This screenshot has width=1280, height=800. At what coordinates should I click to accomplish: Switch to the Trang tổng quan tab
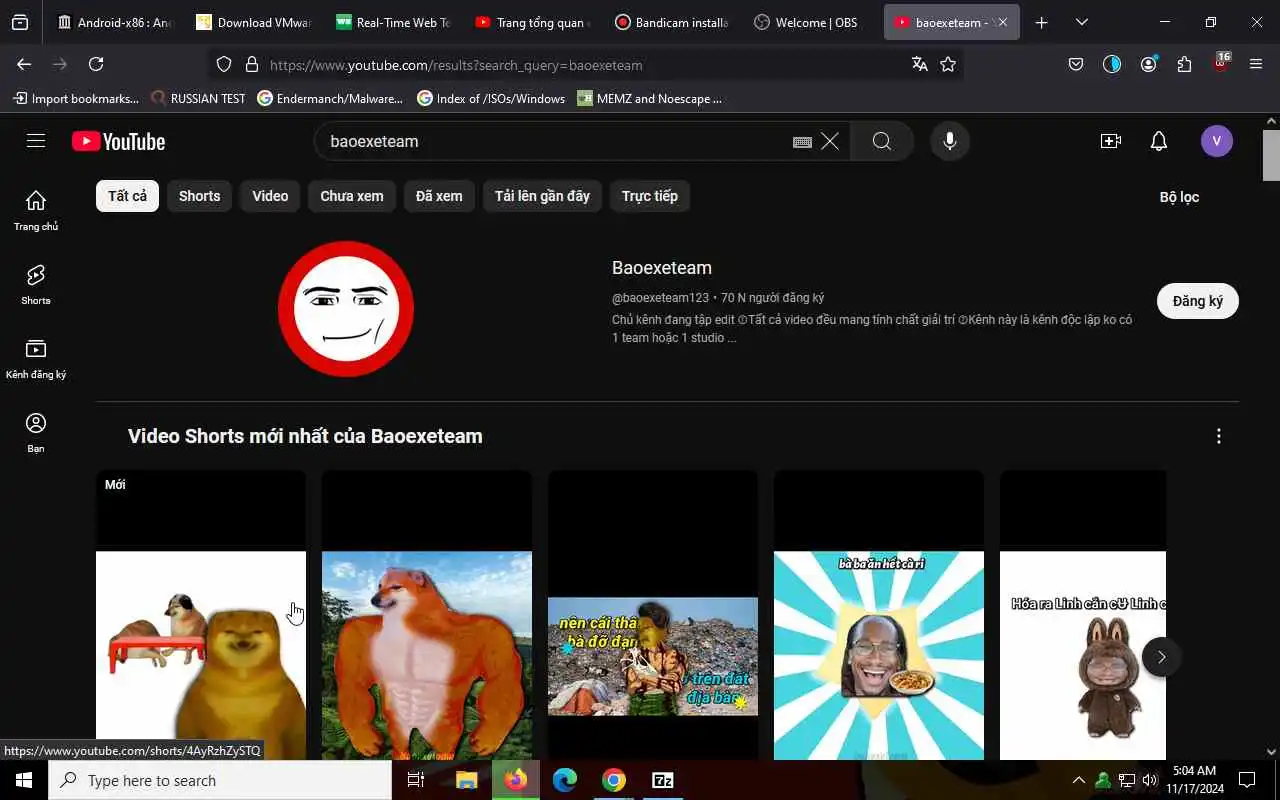[x=533, y=22]
